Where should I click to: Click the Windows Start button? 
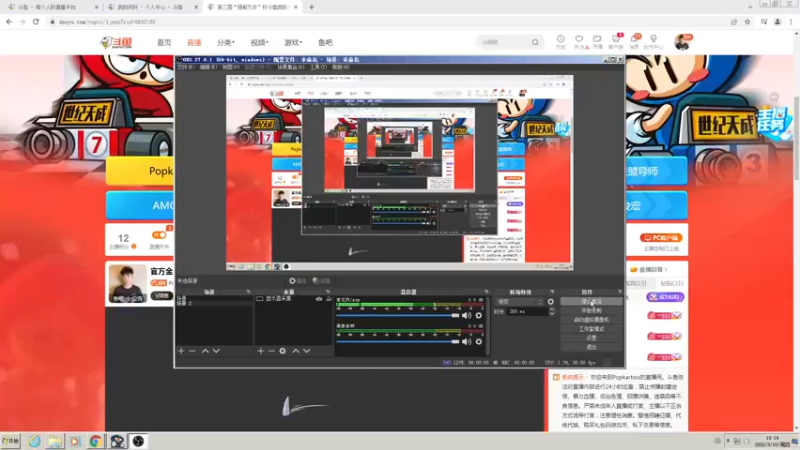pos(10,441)
